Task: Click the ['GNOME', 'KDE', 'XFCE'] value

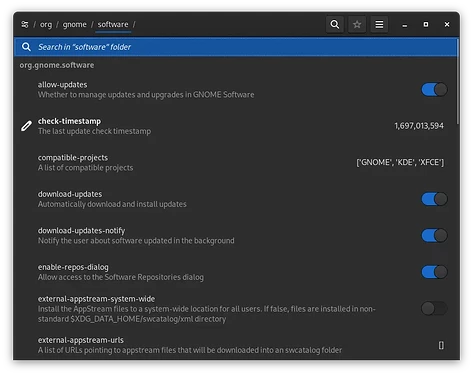Action: click(400, 162)
